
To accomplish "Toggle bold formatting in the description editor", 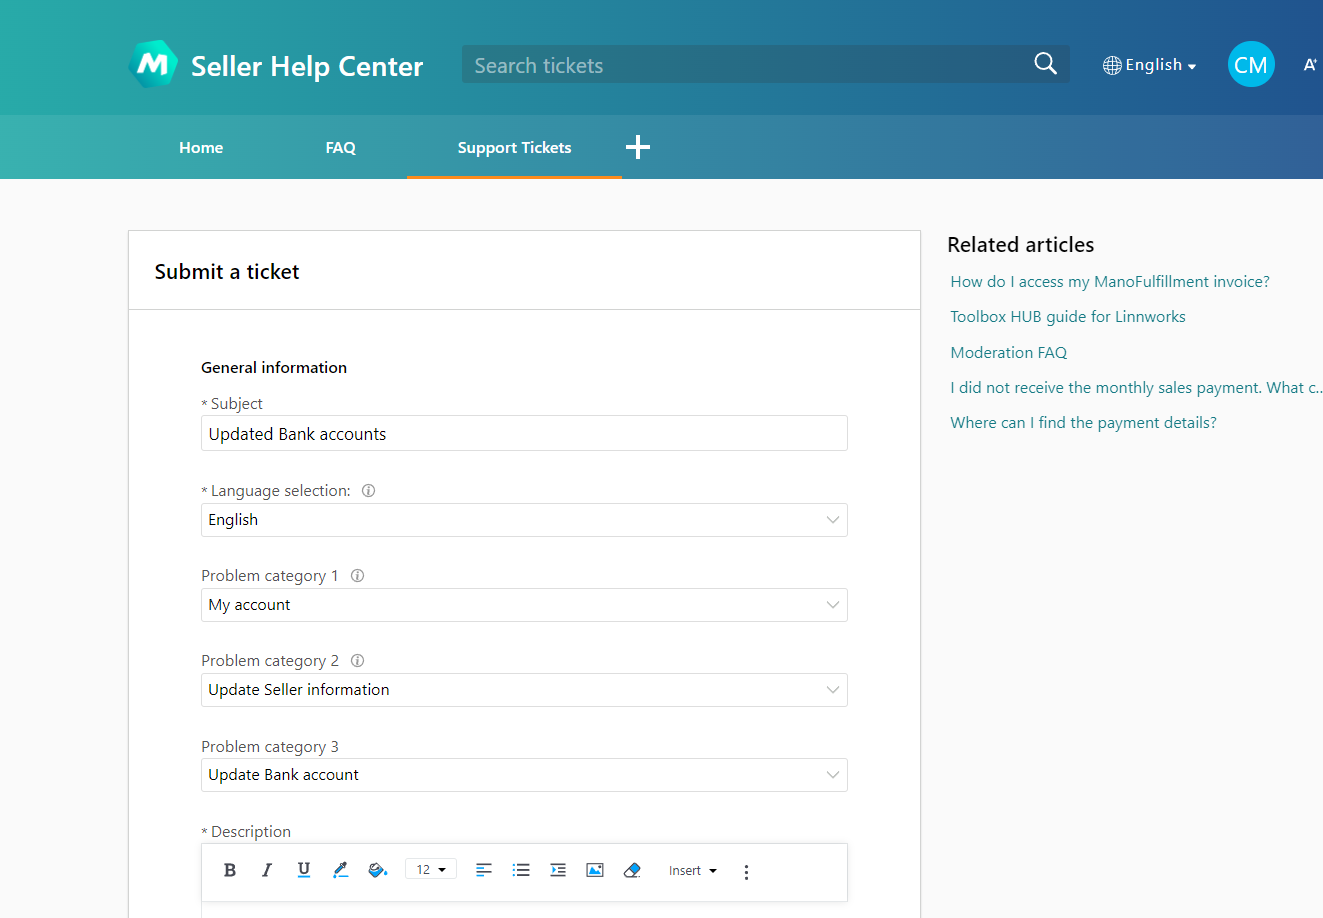I will click(x=230, y=870).
